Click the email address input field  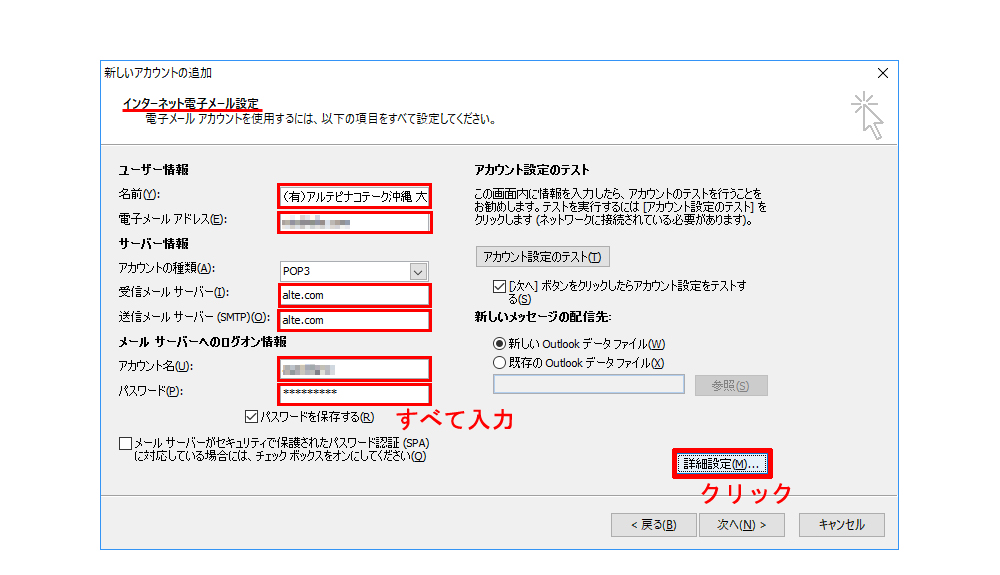point(355,221)
